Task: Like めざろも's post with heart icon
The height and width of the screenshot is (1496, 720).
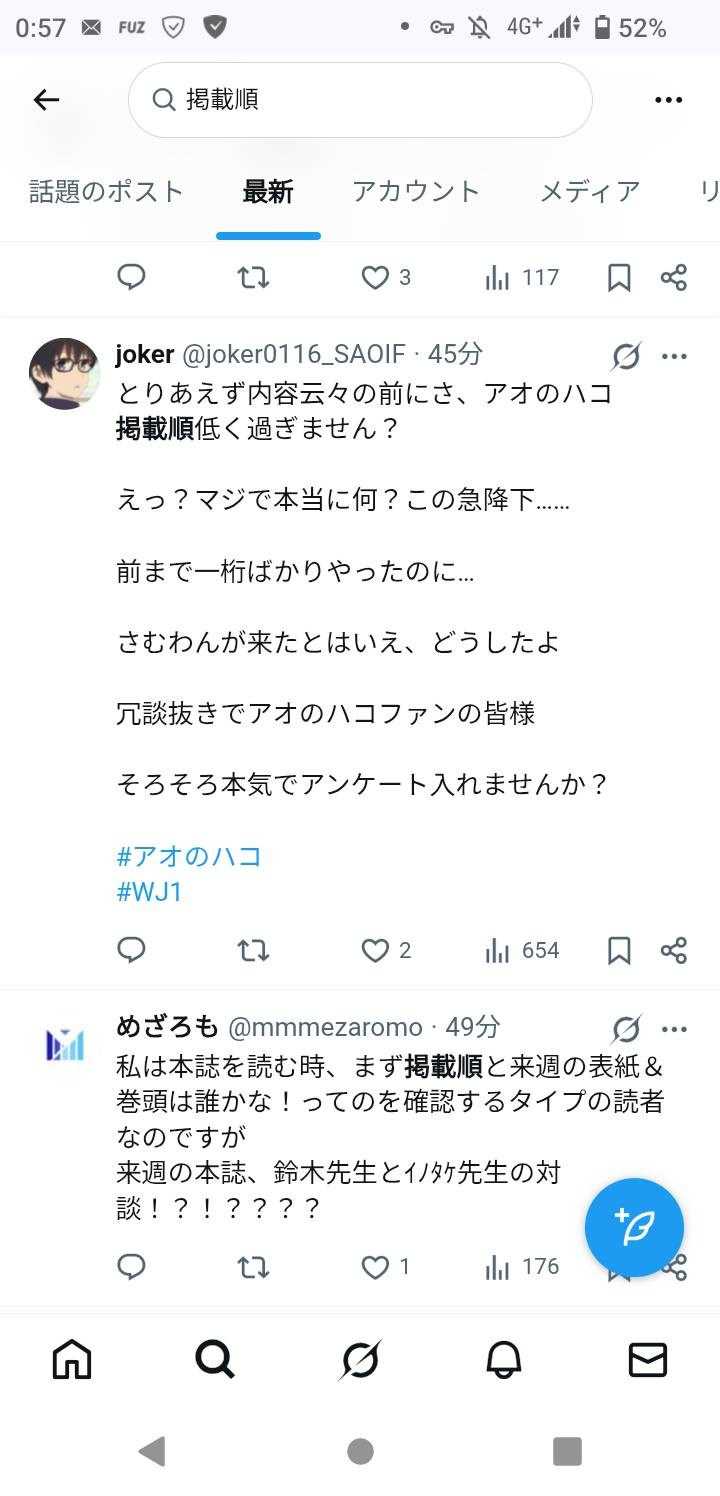Action: (x=375, y=1268)
